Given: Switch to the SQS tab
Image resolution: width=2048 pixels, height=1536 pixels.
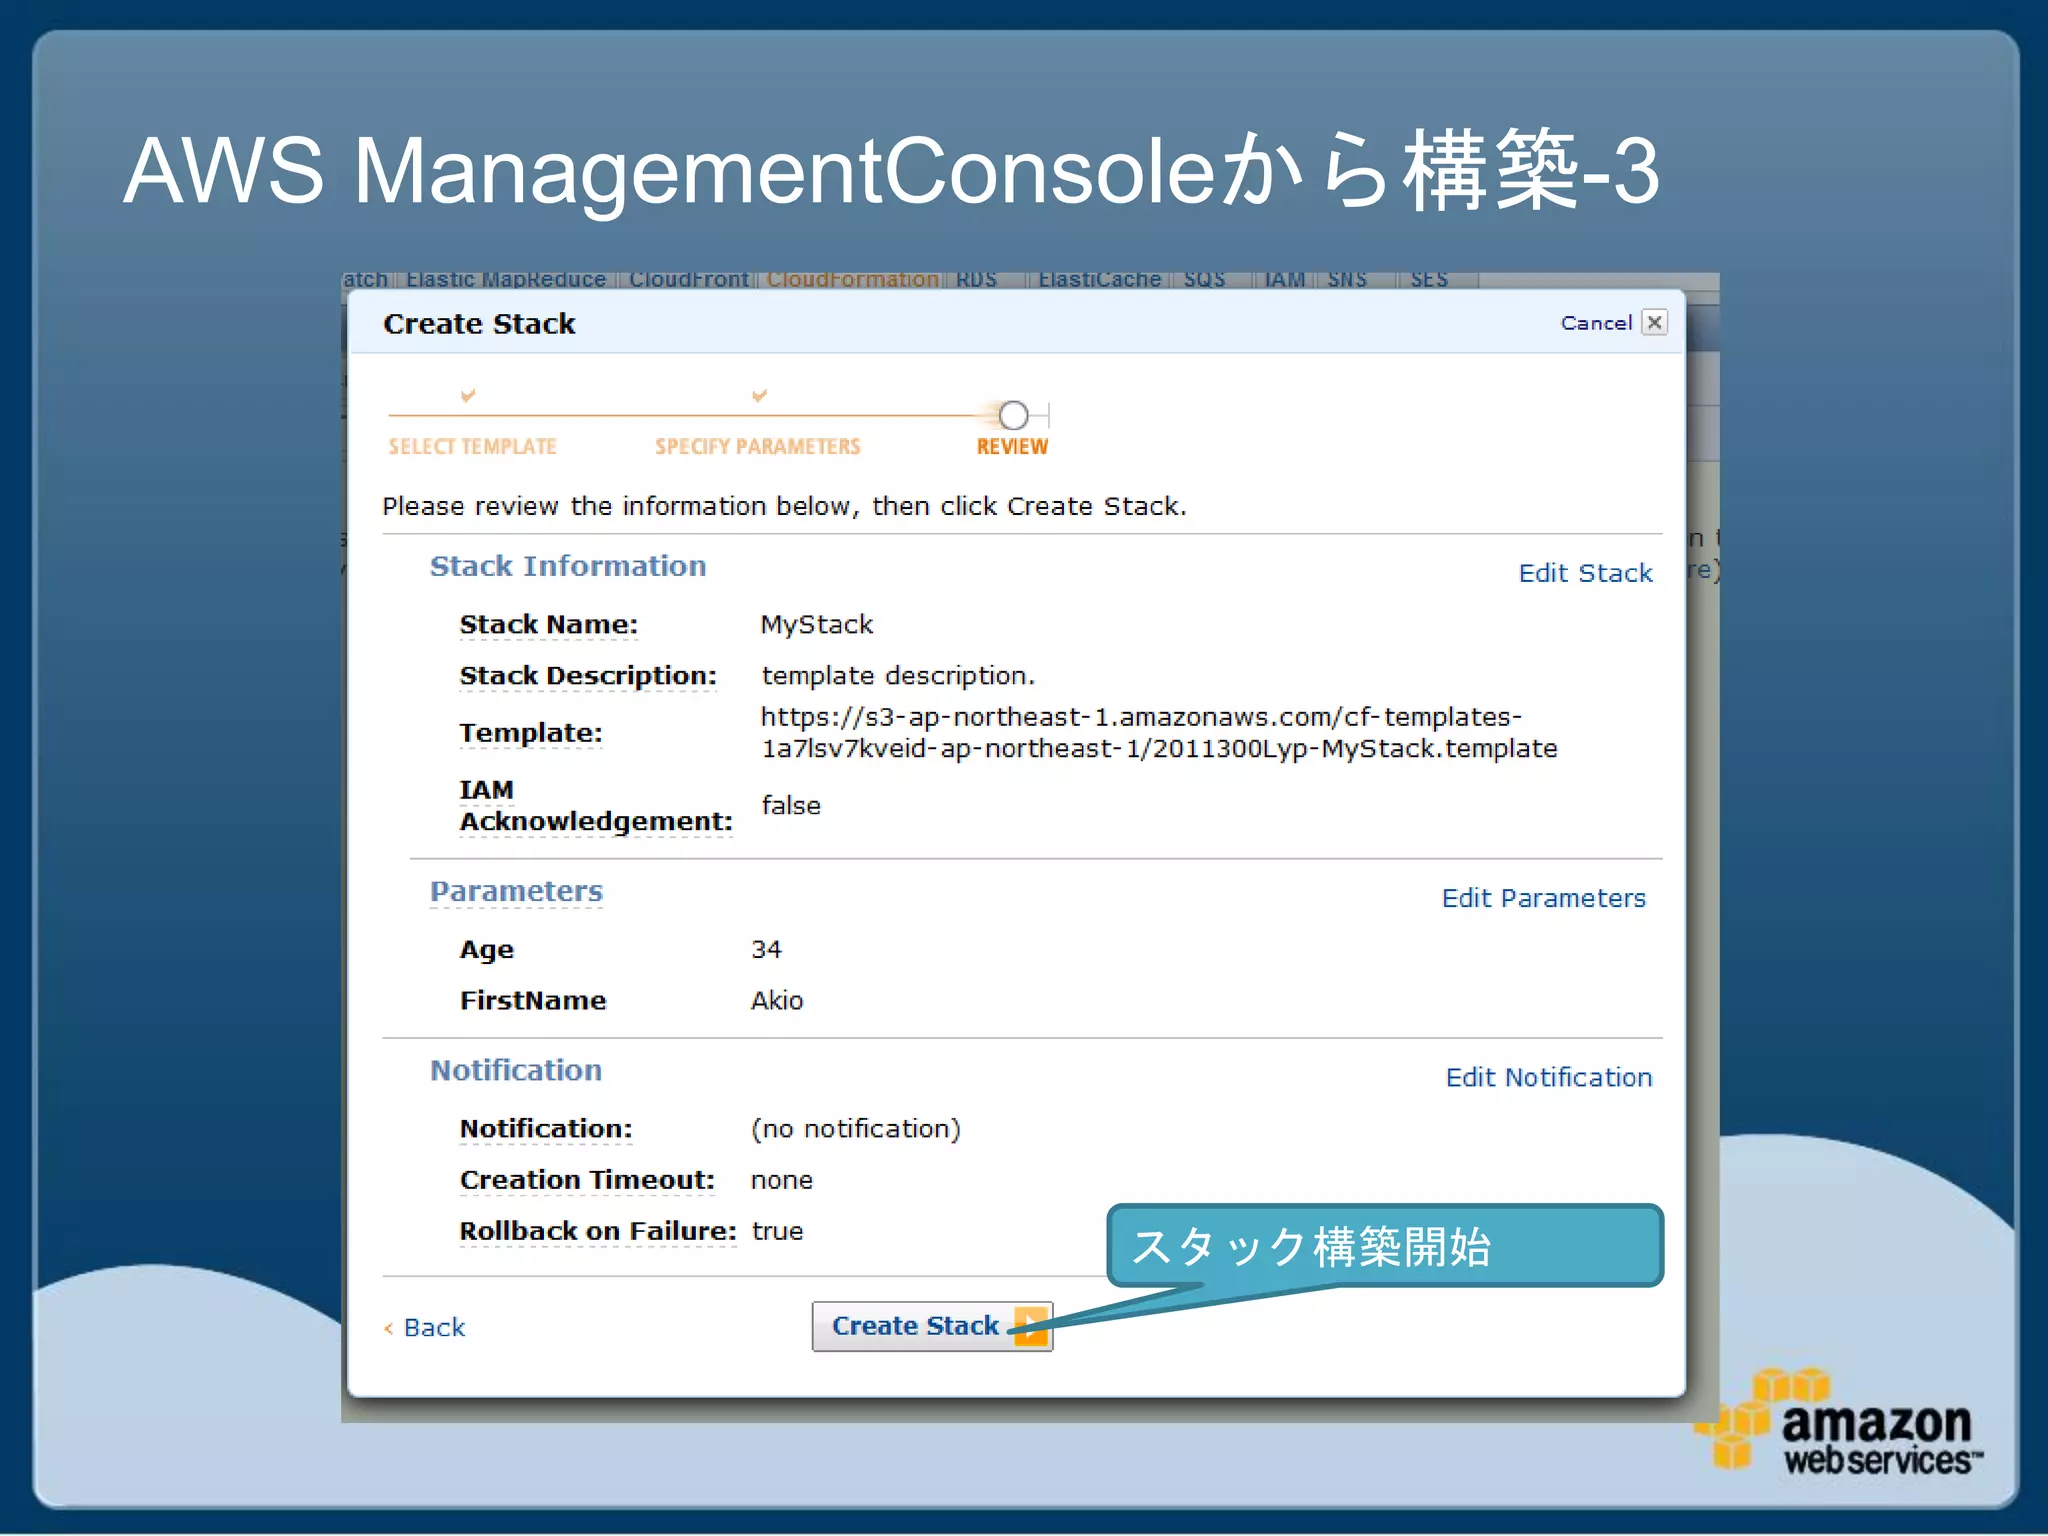Looking at the screenshot, I should [1204, 279].
